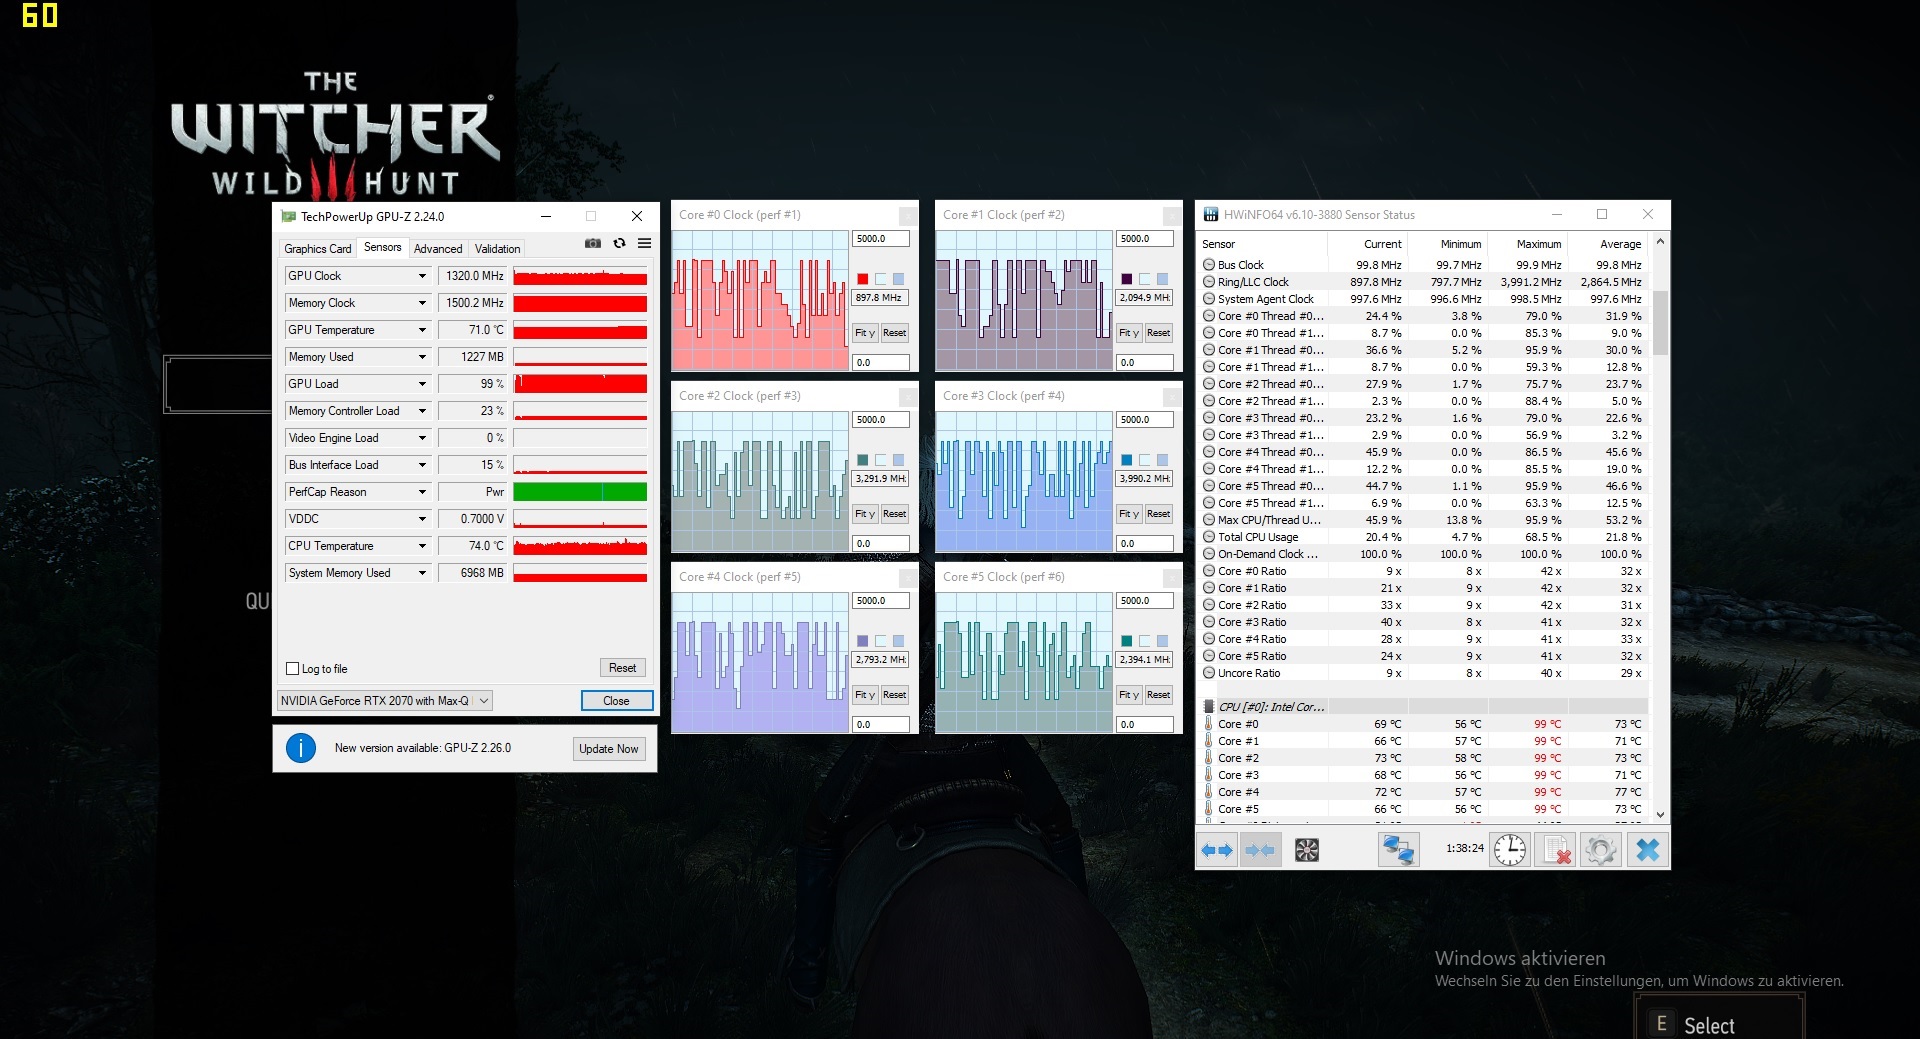The width and height of the screenshot is (1920, 1039).
Task: Click the GPU-Z refresh icon
Action: tap(619, 243)
